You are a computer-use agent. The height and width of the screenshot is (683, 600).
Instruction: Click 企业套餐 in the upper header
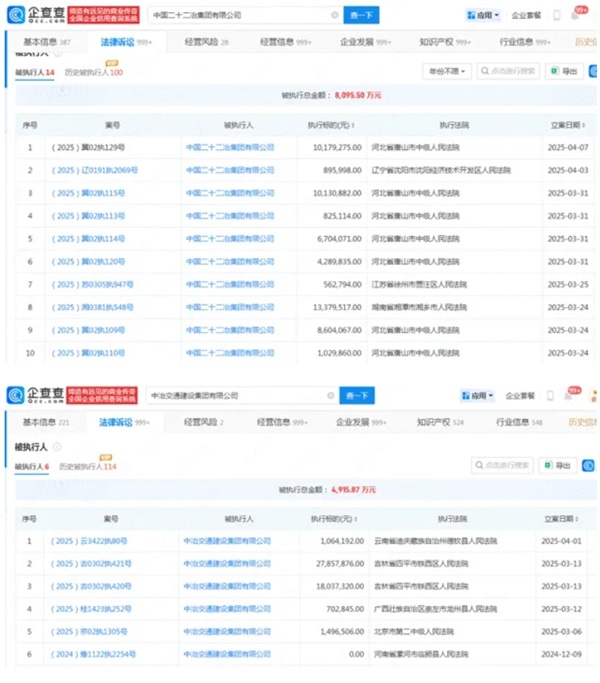(526, 16)
